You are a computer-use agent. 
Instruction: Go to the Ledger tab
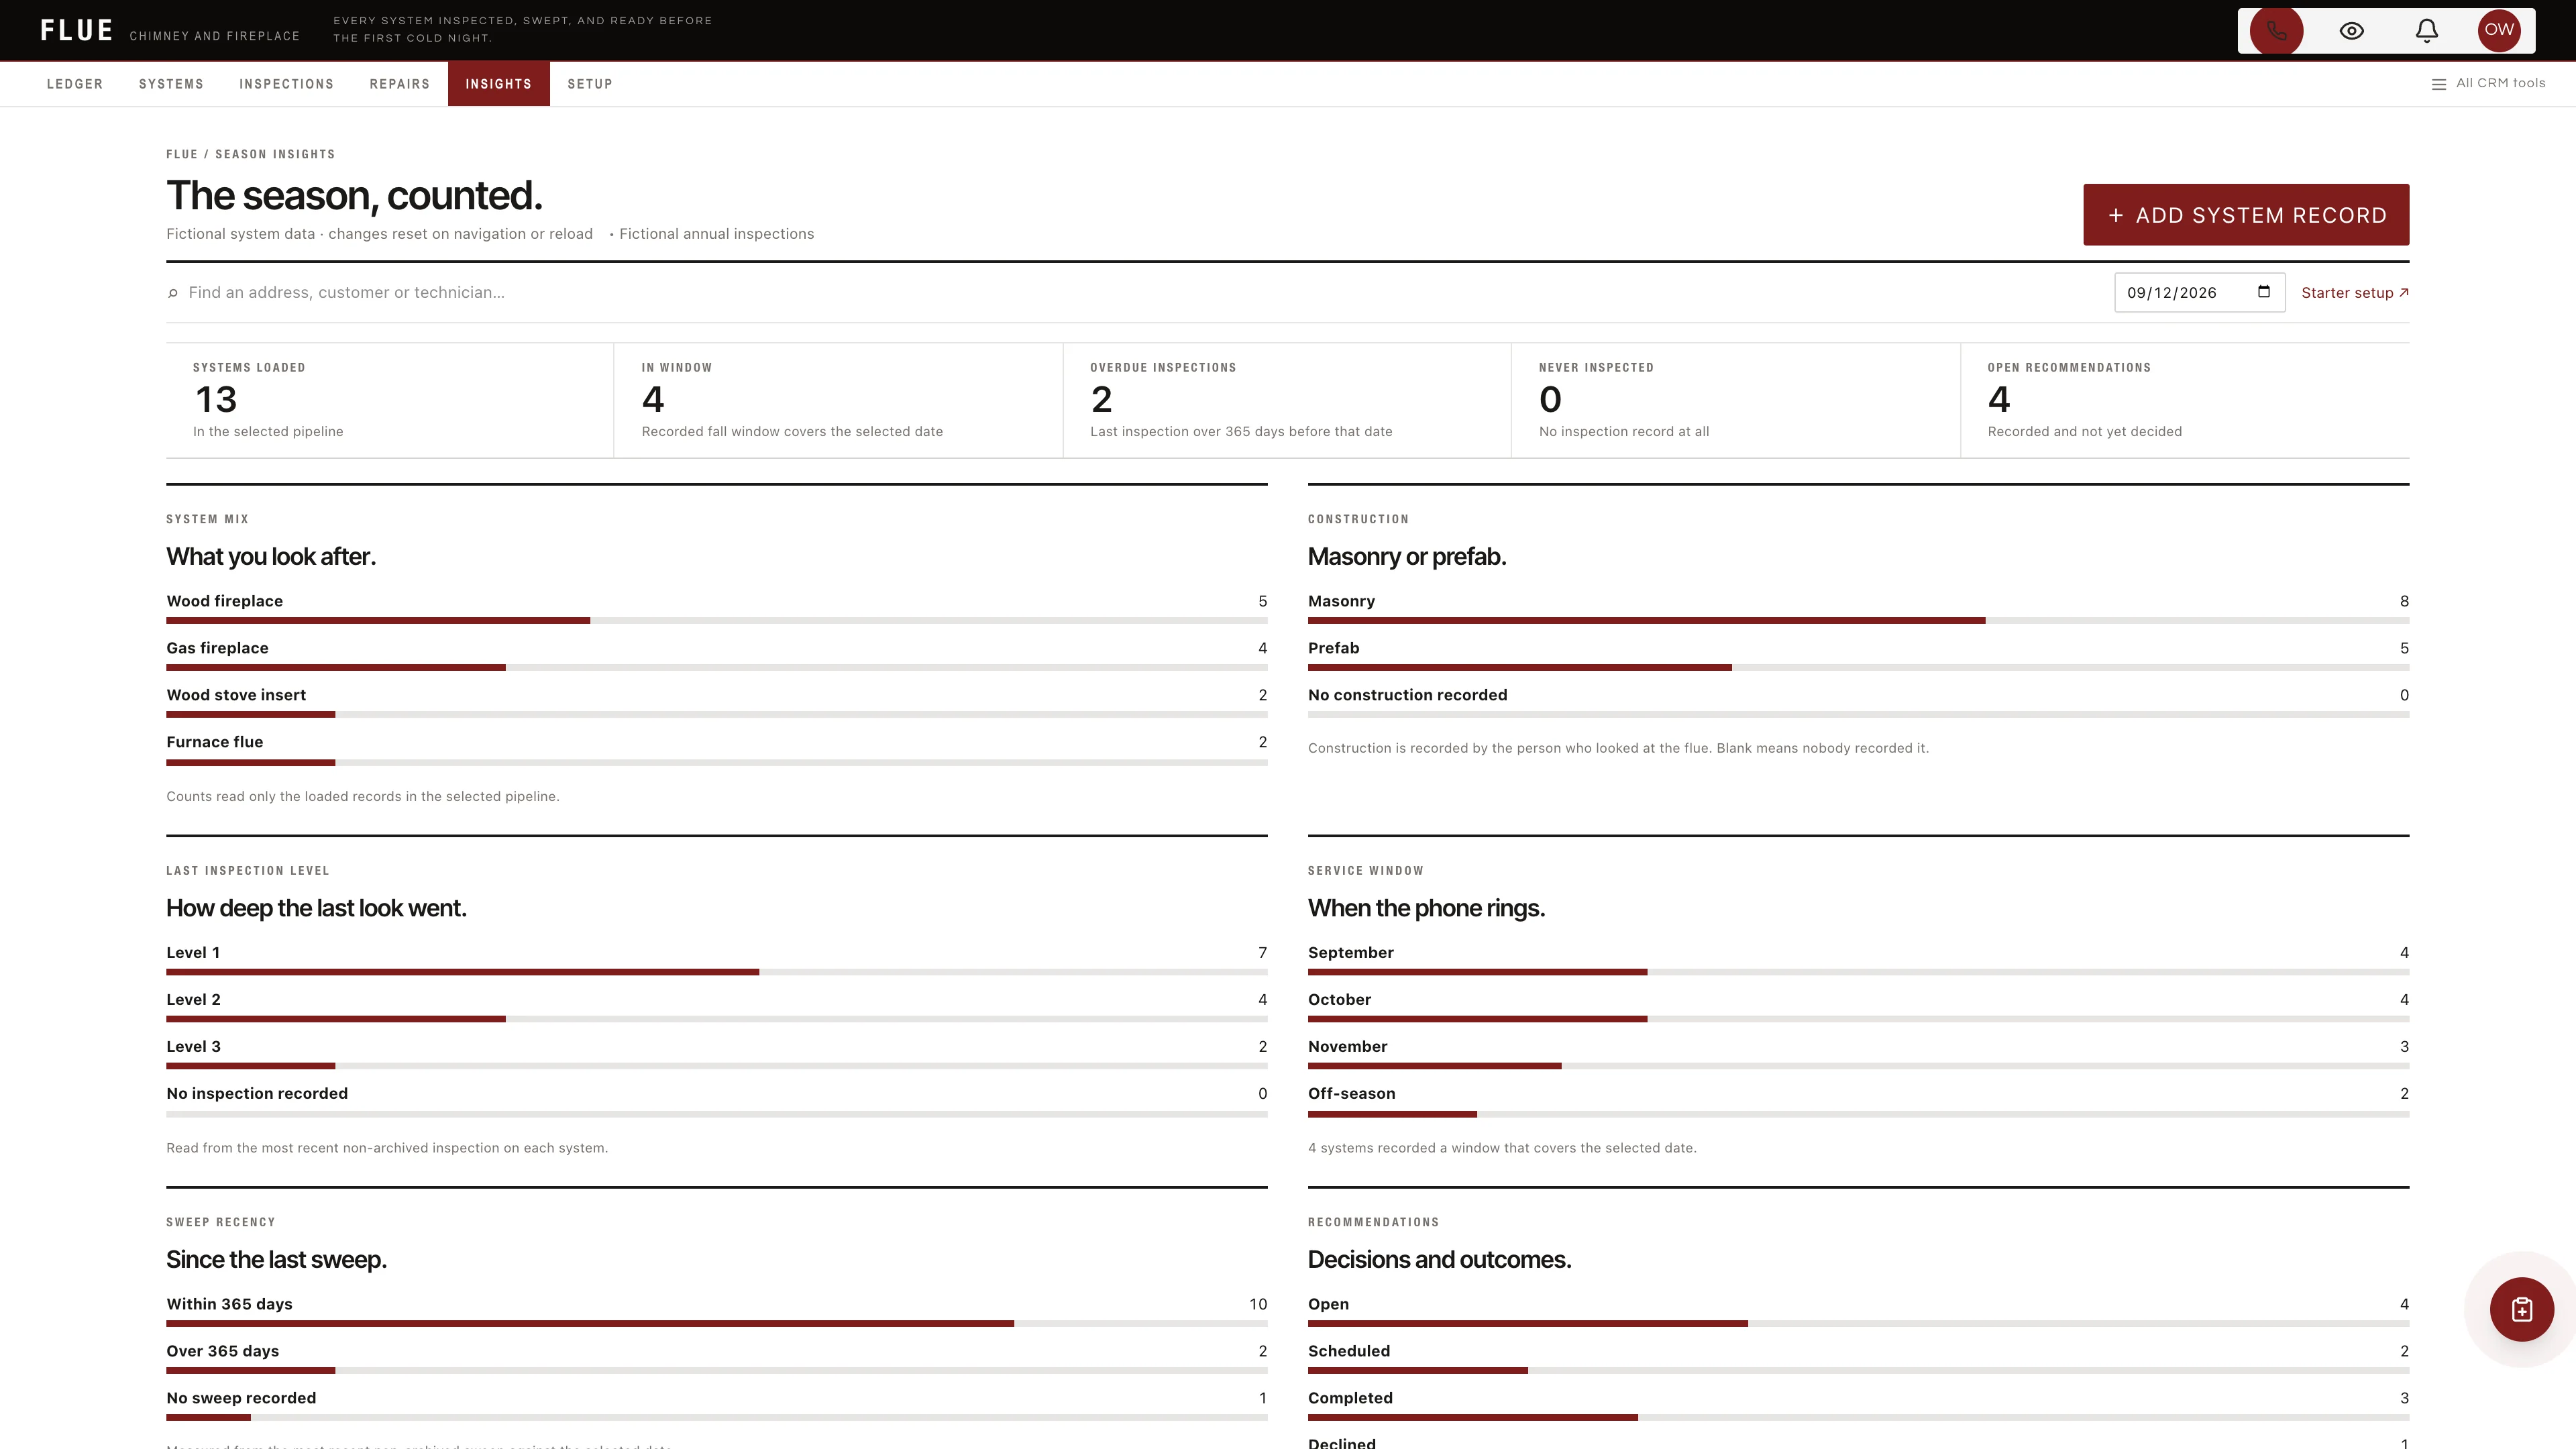[75, 84]
